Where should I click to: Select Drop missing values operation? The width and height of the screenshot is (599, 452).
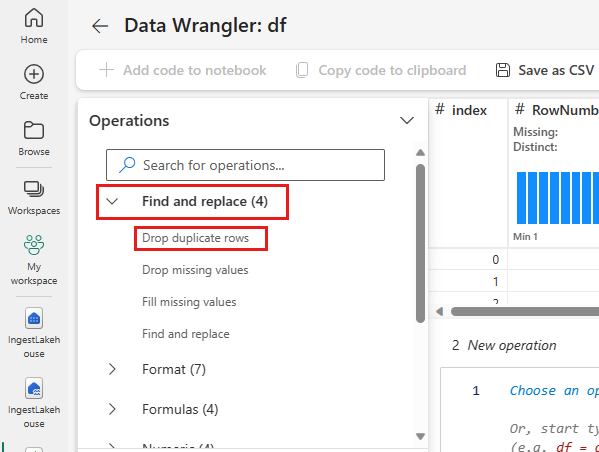tap(195, 270)
